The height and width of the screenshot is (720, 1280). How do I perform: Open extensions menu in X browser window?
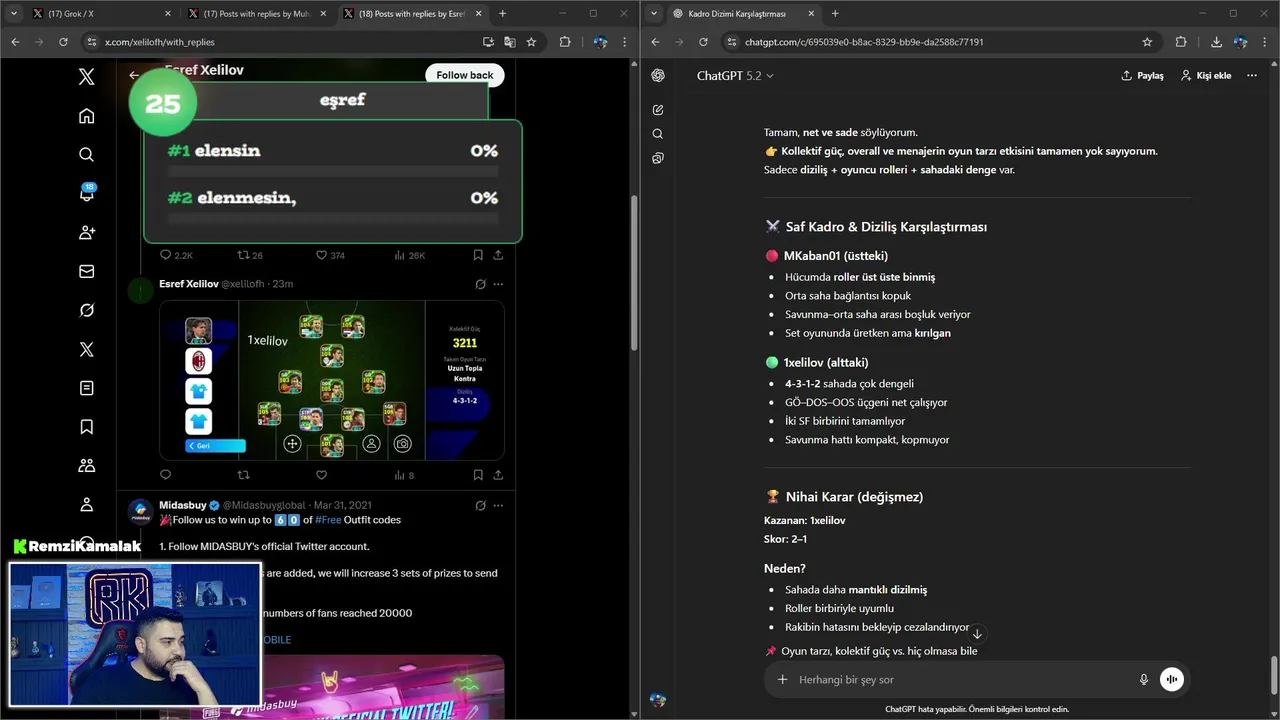[x=565, y=42]
